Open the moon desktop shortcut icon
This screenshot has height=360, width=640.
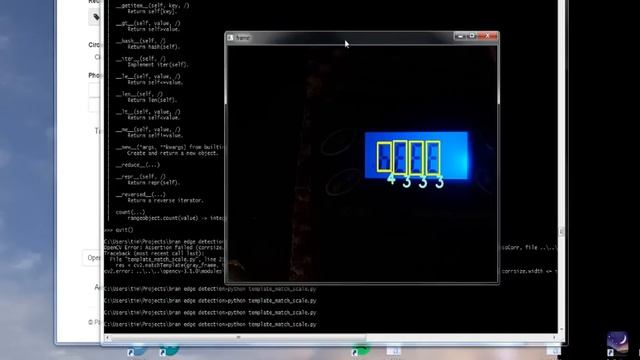click(x=617, y=342)
